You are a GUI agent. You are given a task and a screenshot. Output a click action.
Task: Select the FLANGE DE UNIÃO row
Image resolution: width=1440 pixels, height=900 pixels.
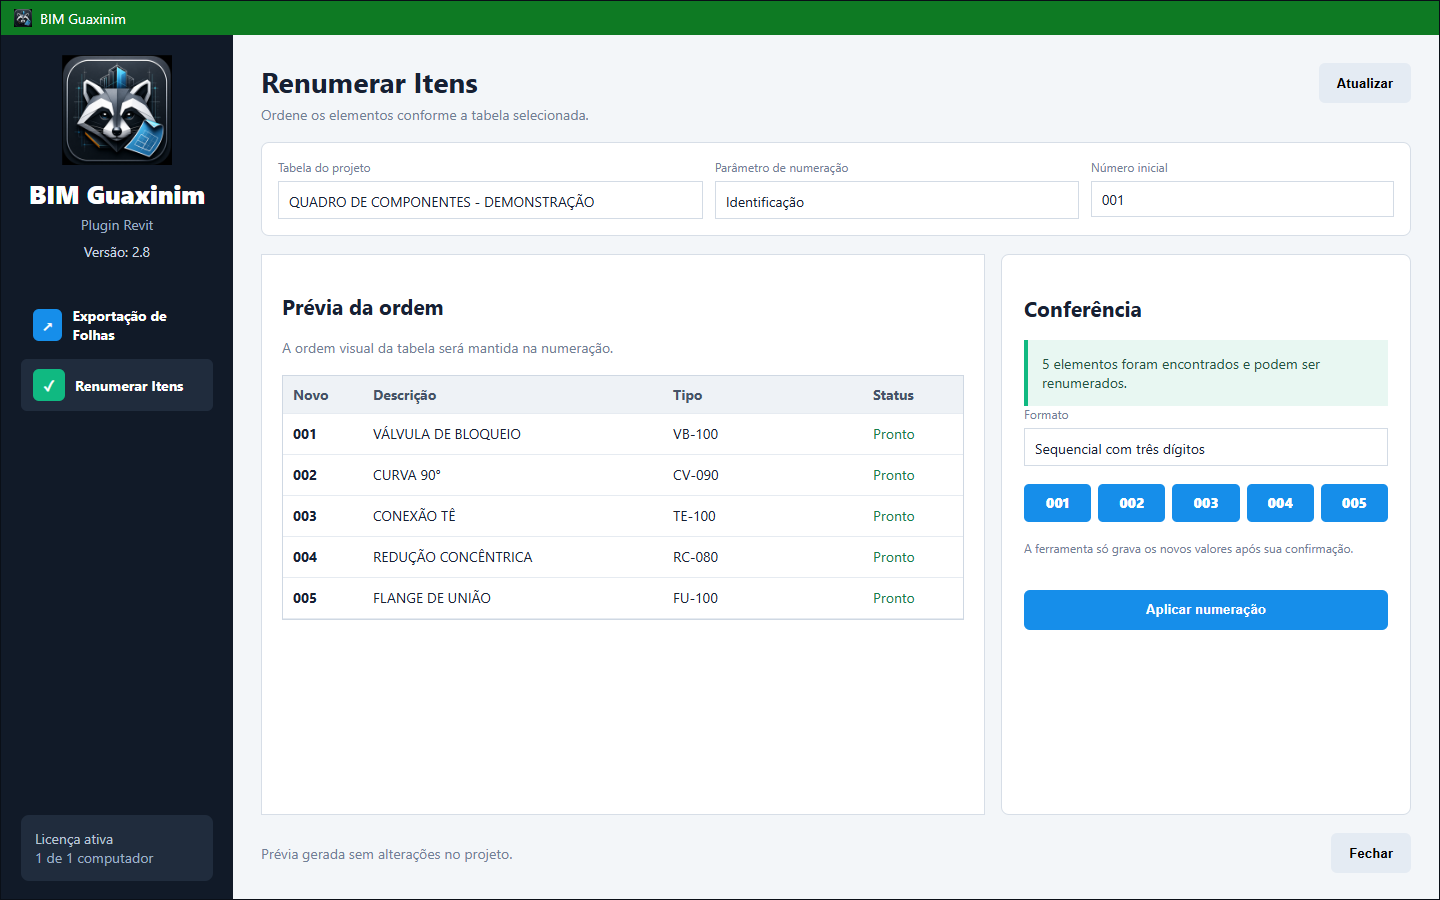(x=623, y=598)
